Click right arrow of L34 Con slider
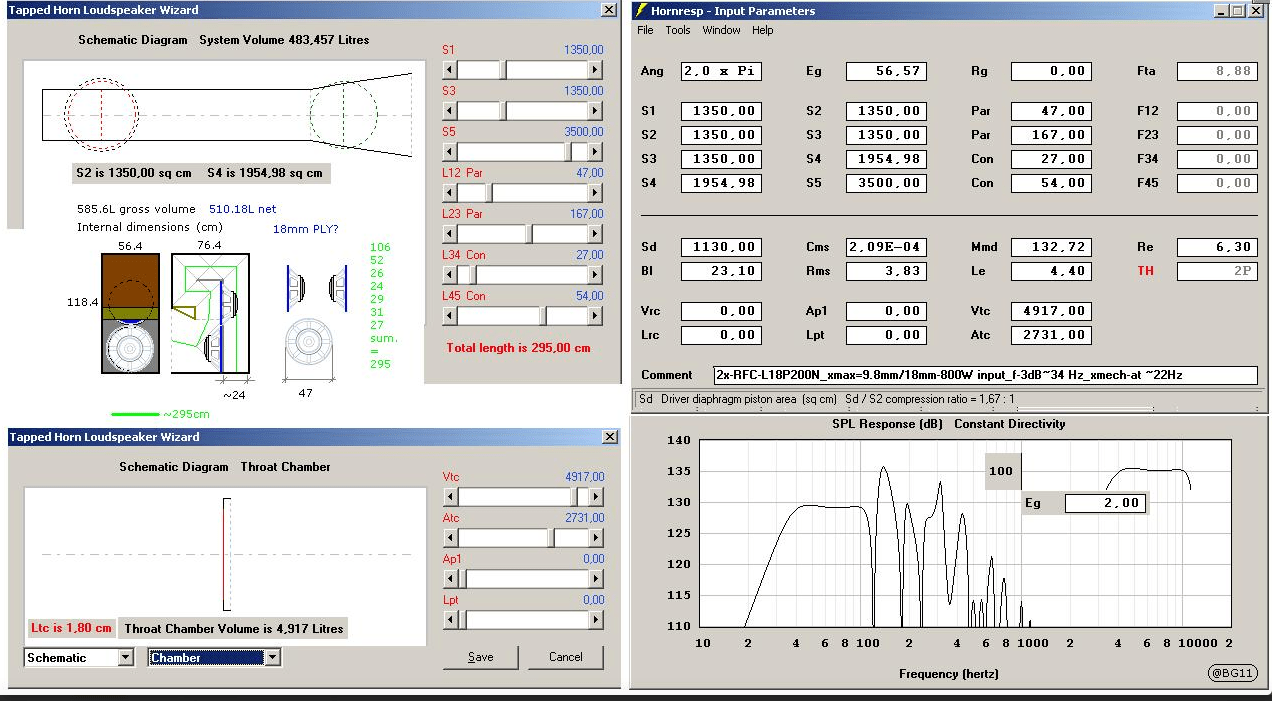This screenshot has width=1272, height=701. point(596,275)
